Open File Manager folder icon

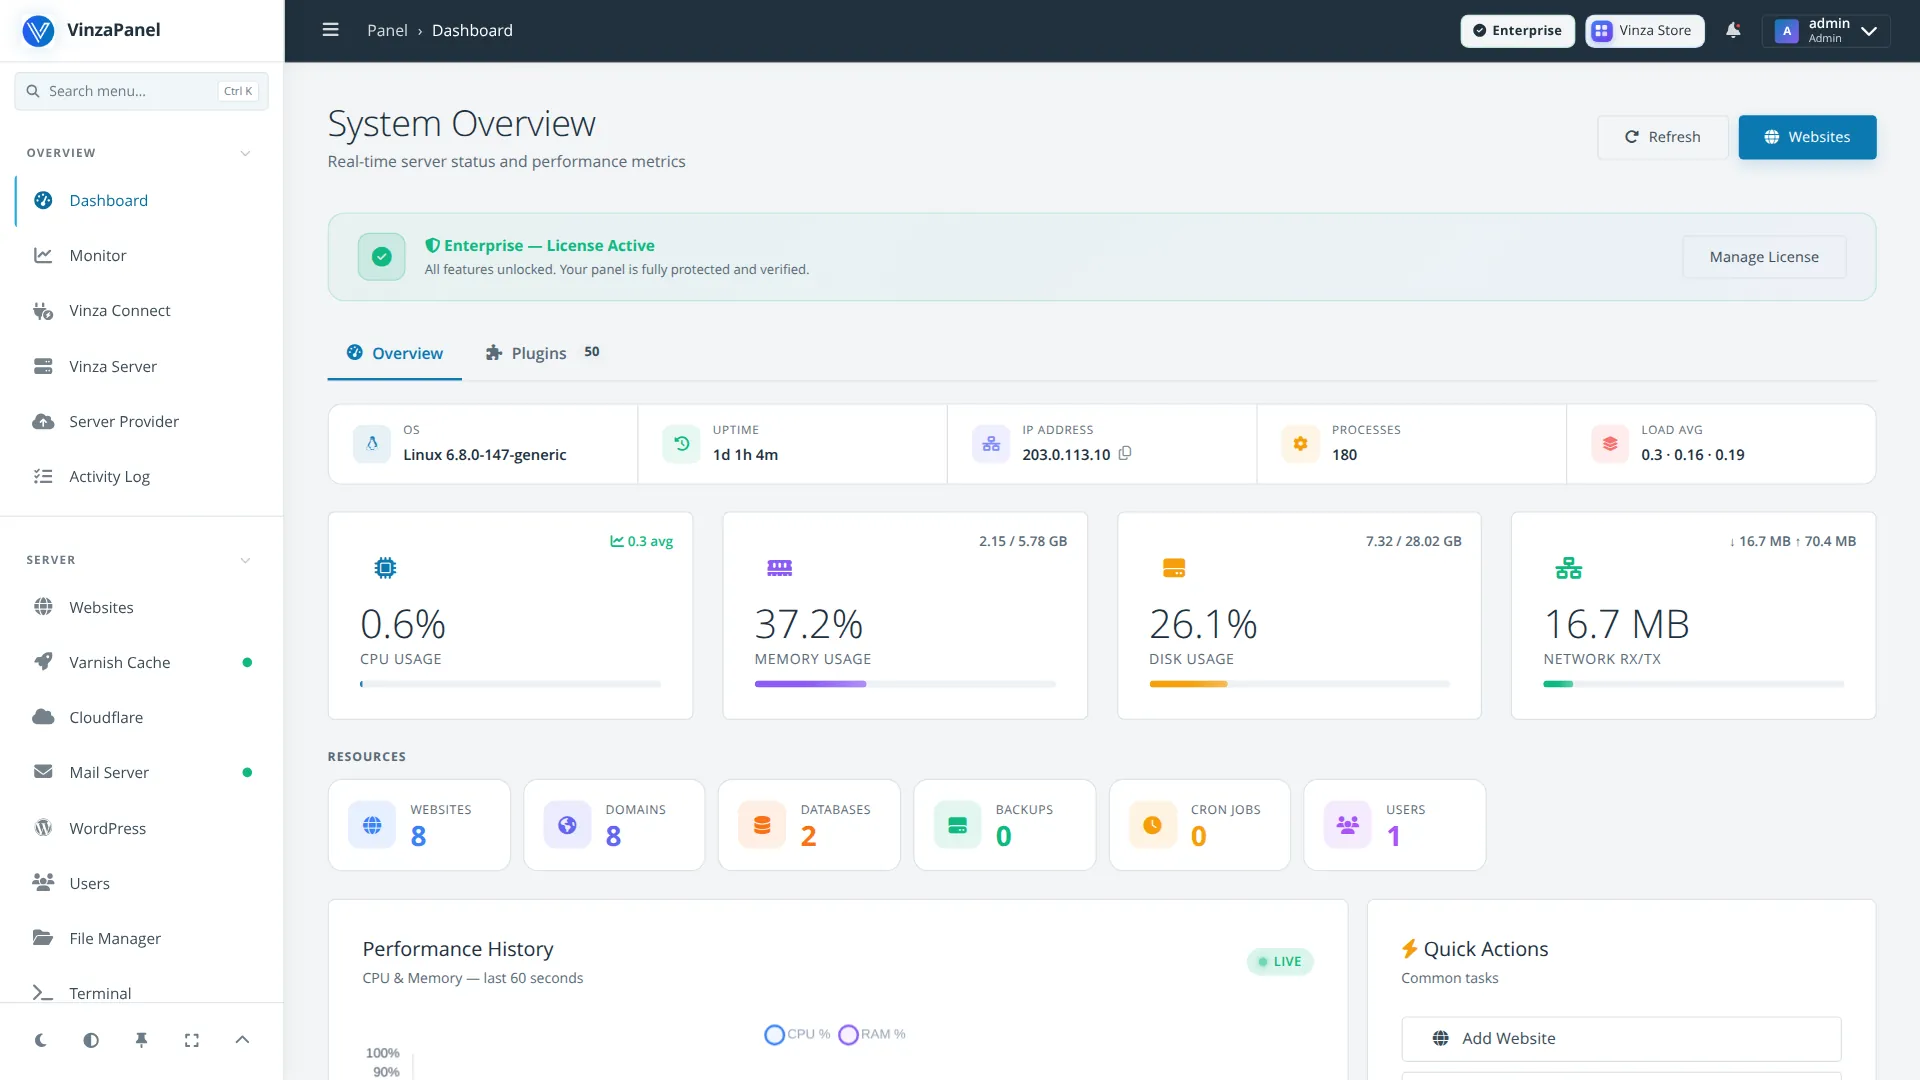(43, 938)
